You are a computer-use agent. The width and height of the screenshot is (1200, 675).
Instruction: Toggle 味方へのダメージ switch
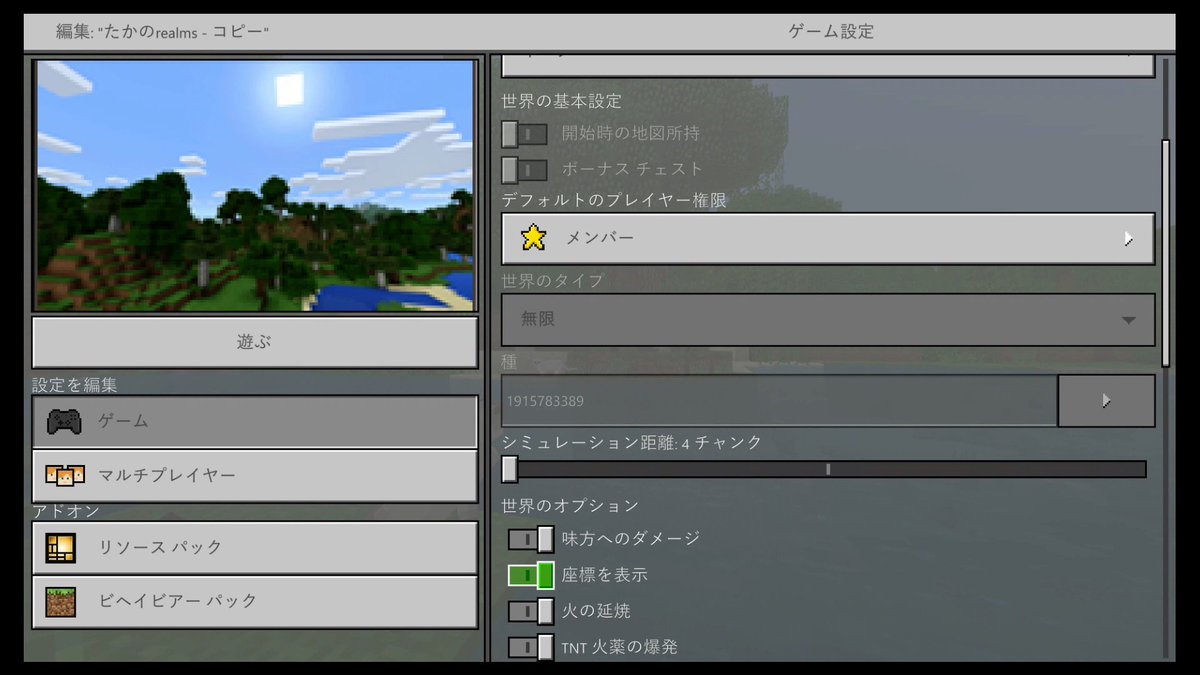point(531,539)
